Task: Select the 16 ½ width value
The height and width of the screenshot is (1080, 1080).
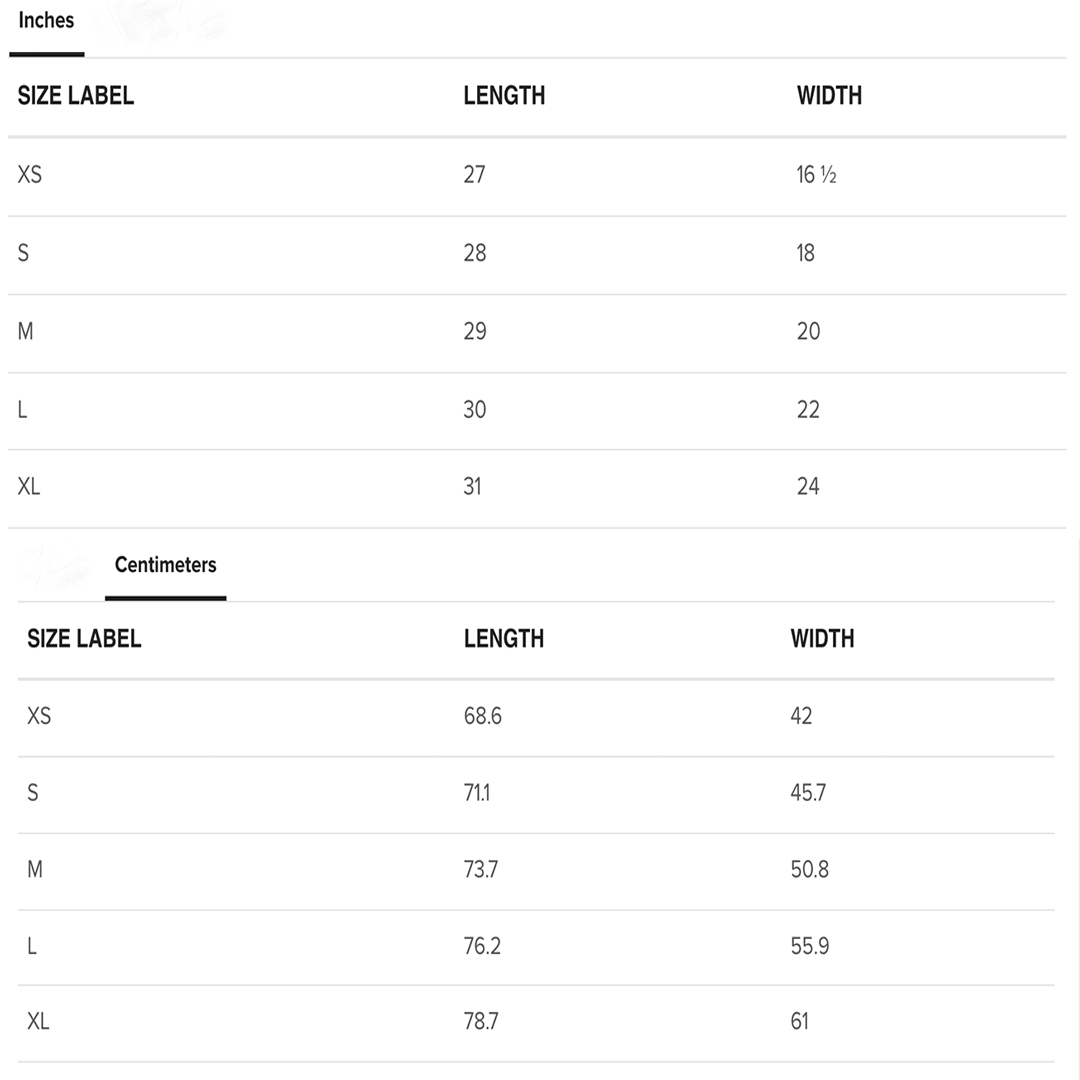Action: [x=816, y=175]
